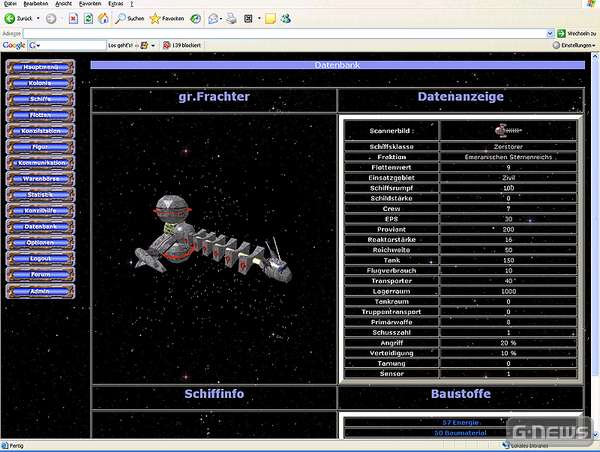Click the Scannerbild small ship thumbnail
This screenshot has width=600, height=452.
(508, 131)
